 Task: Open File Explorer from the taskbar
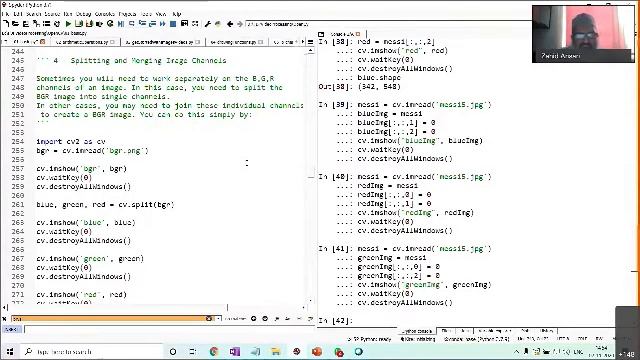276,351
